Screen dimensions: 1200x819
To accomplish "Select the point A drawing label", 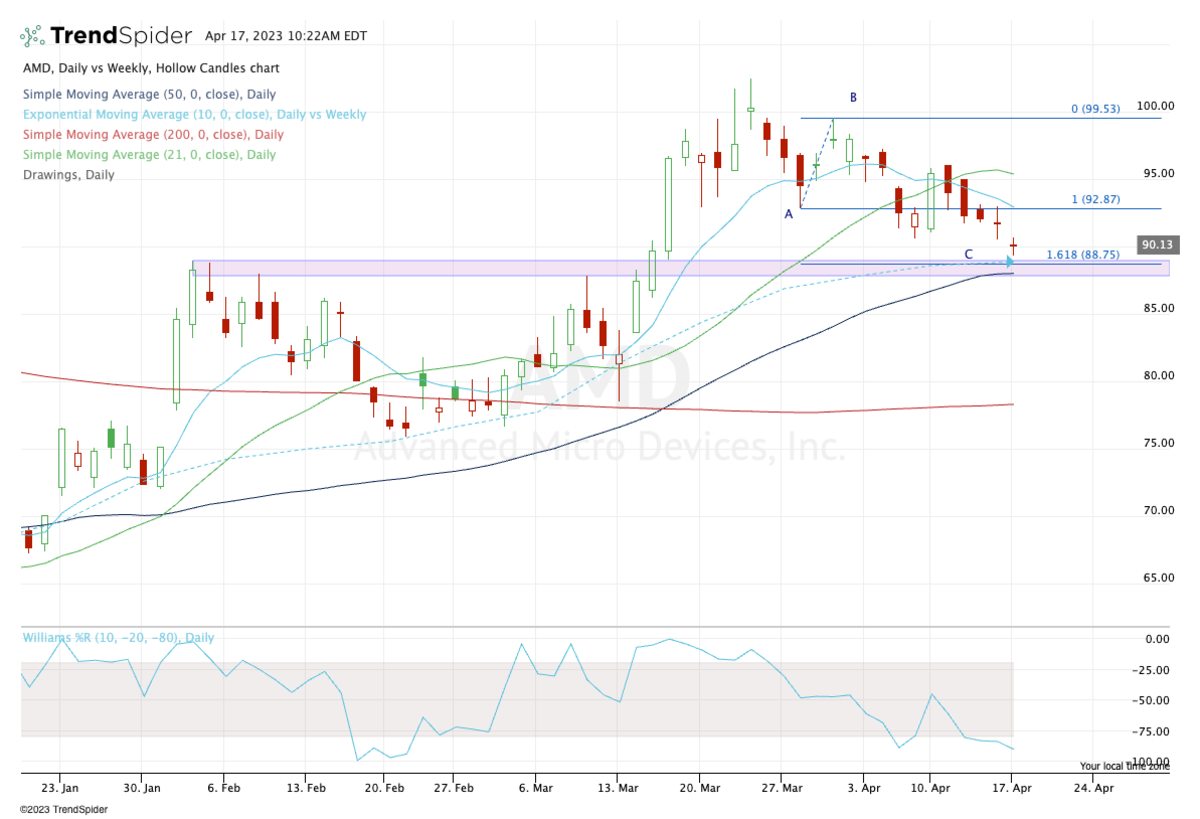I will tap(788, 213).
